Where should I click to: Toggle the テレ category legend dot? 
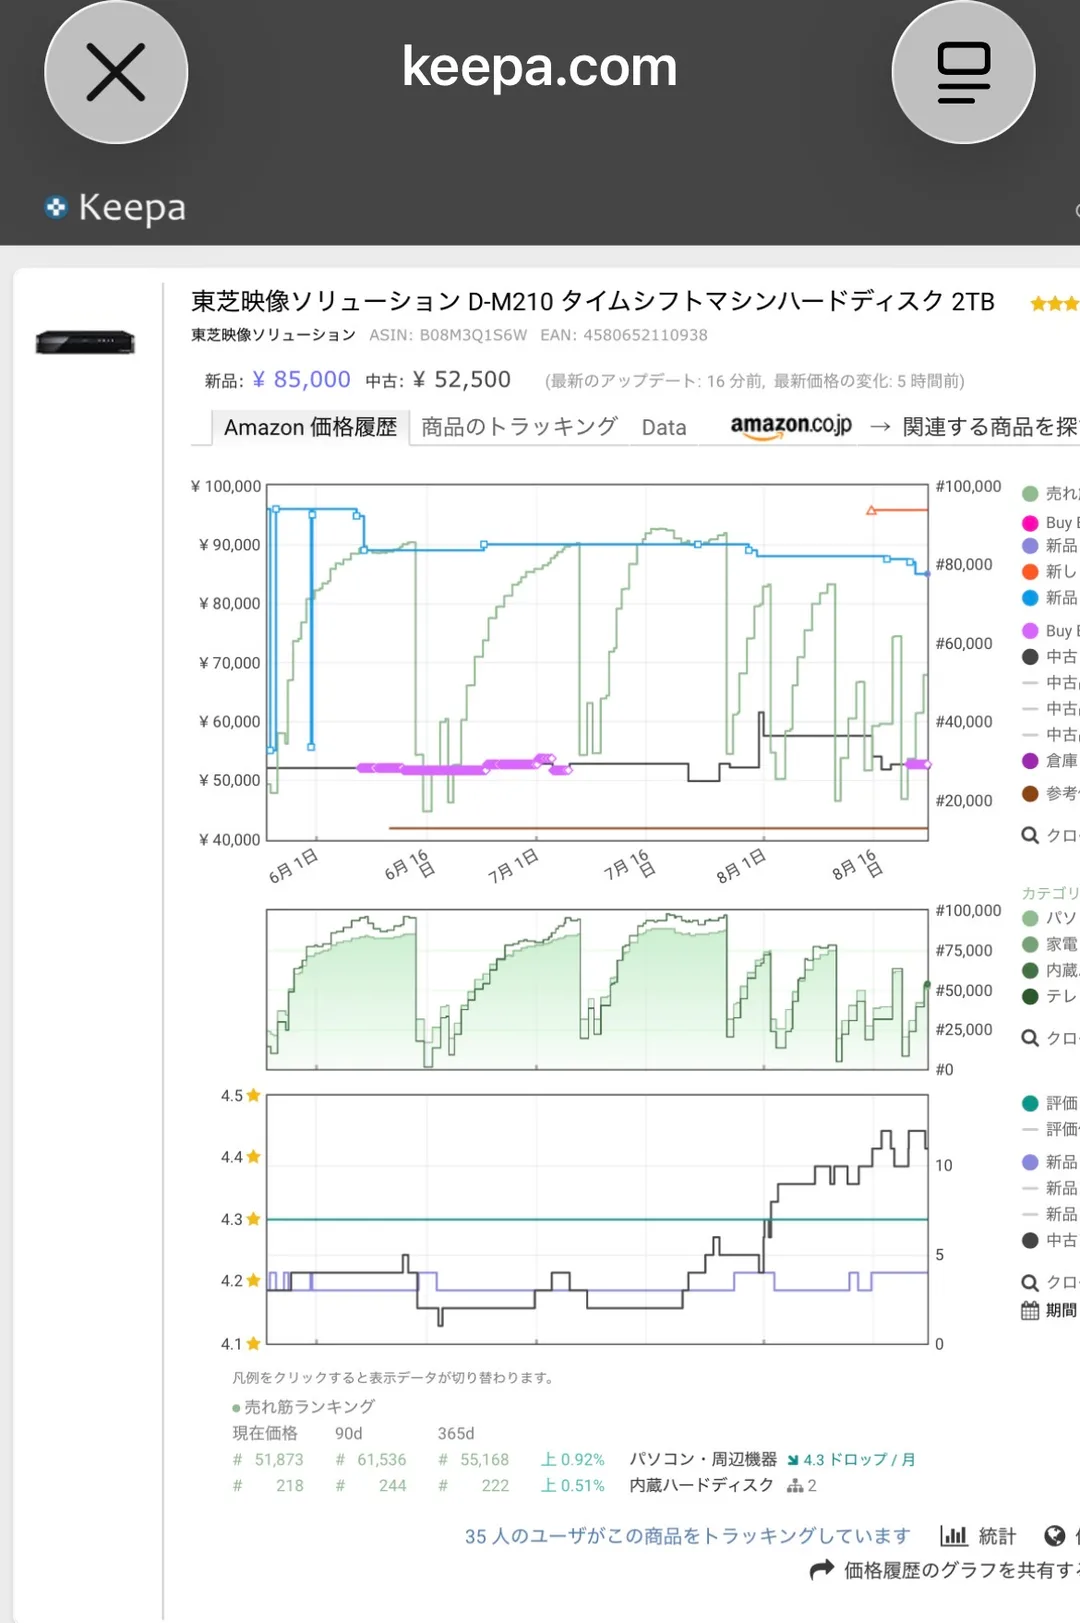1030,996
